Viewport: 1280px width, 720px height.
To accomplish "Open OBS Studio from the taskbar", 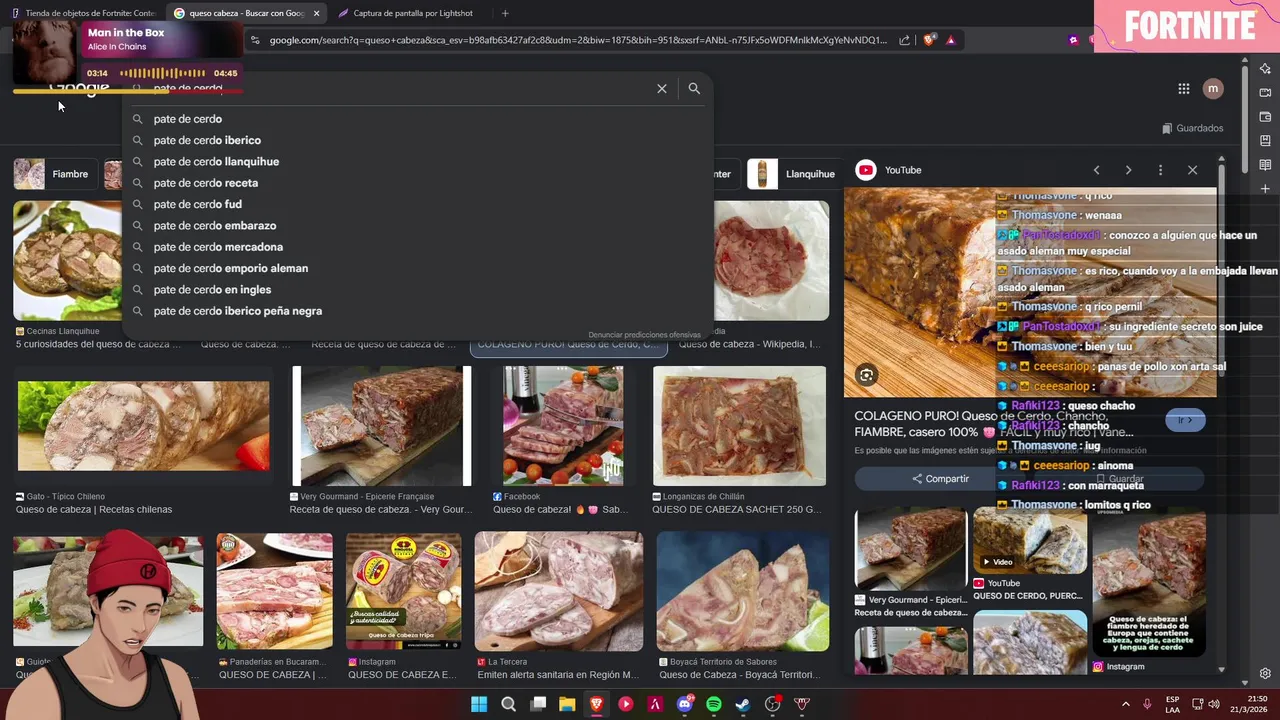I will [x=772, y=704].
